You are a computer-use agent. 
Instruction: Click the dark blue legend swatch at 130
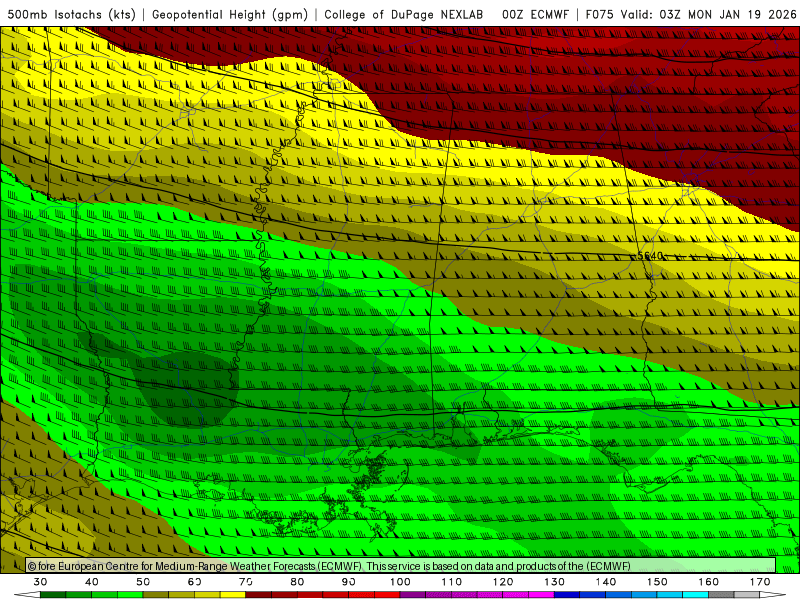567,595
